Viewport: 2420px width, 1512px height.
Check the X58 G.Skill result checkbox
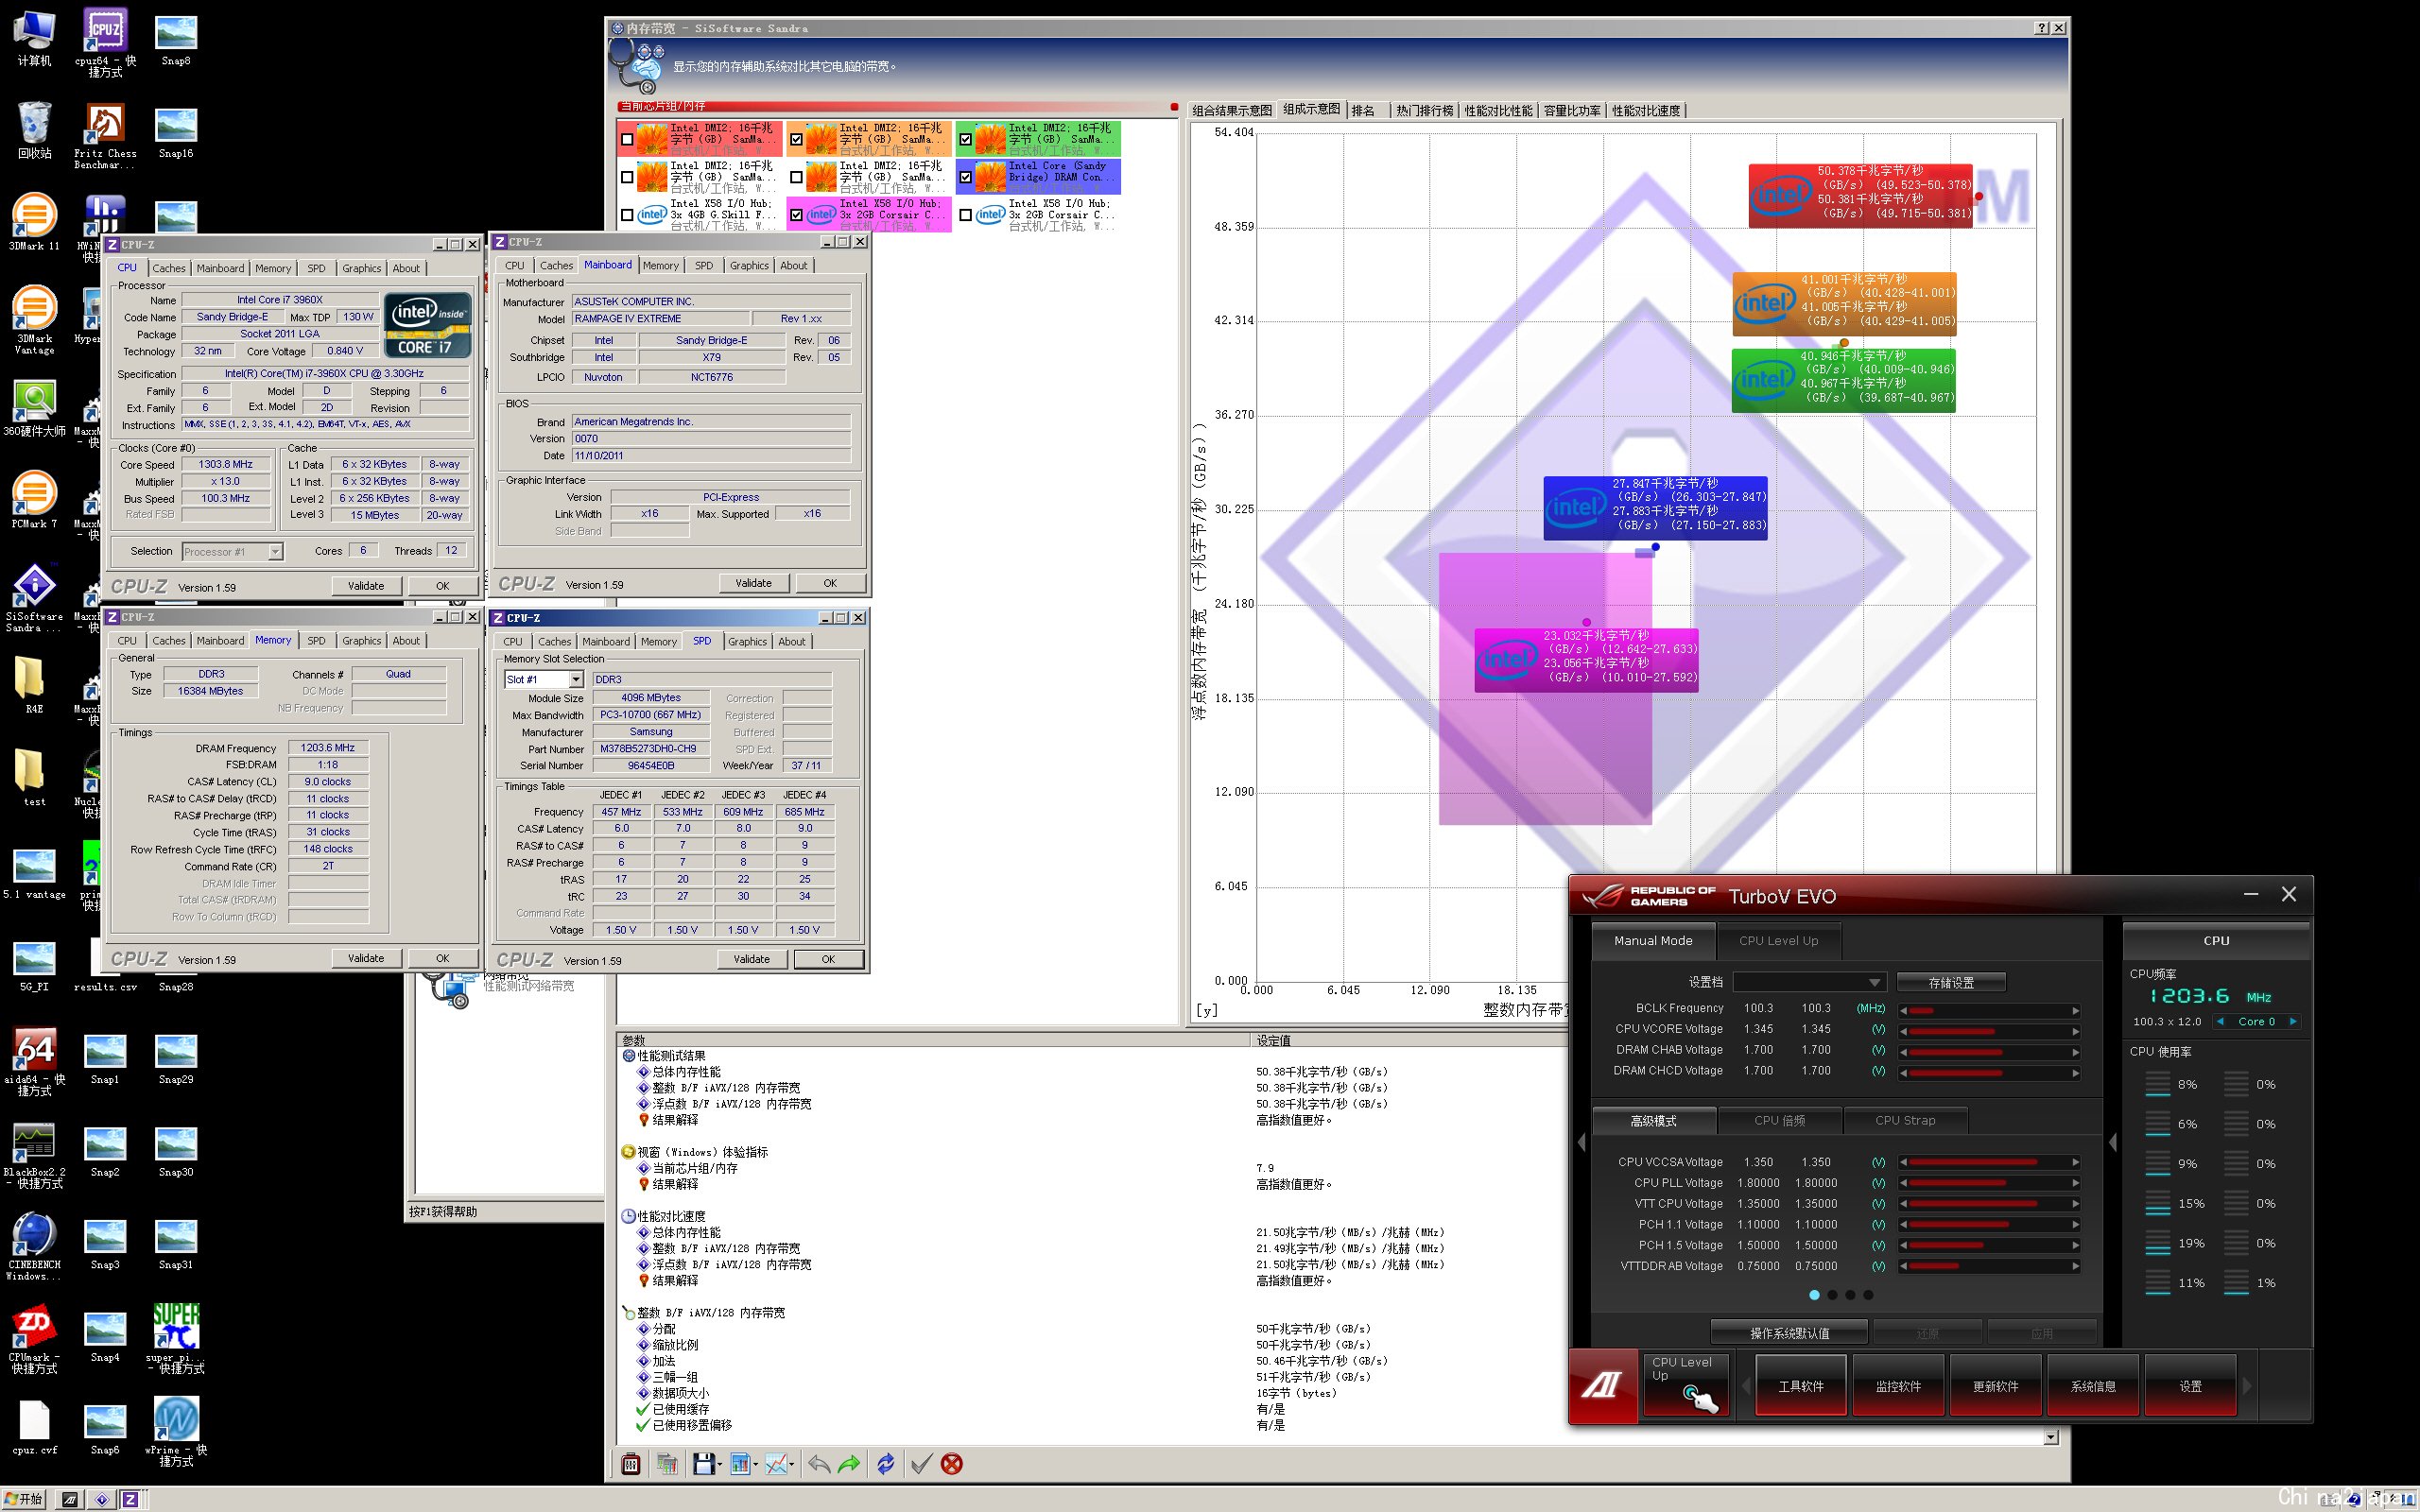(x=627, y=214)
